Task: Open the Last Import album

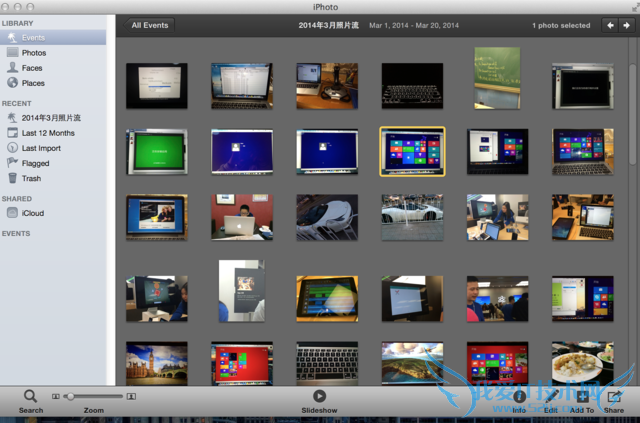Action: click(41, 148)
